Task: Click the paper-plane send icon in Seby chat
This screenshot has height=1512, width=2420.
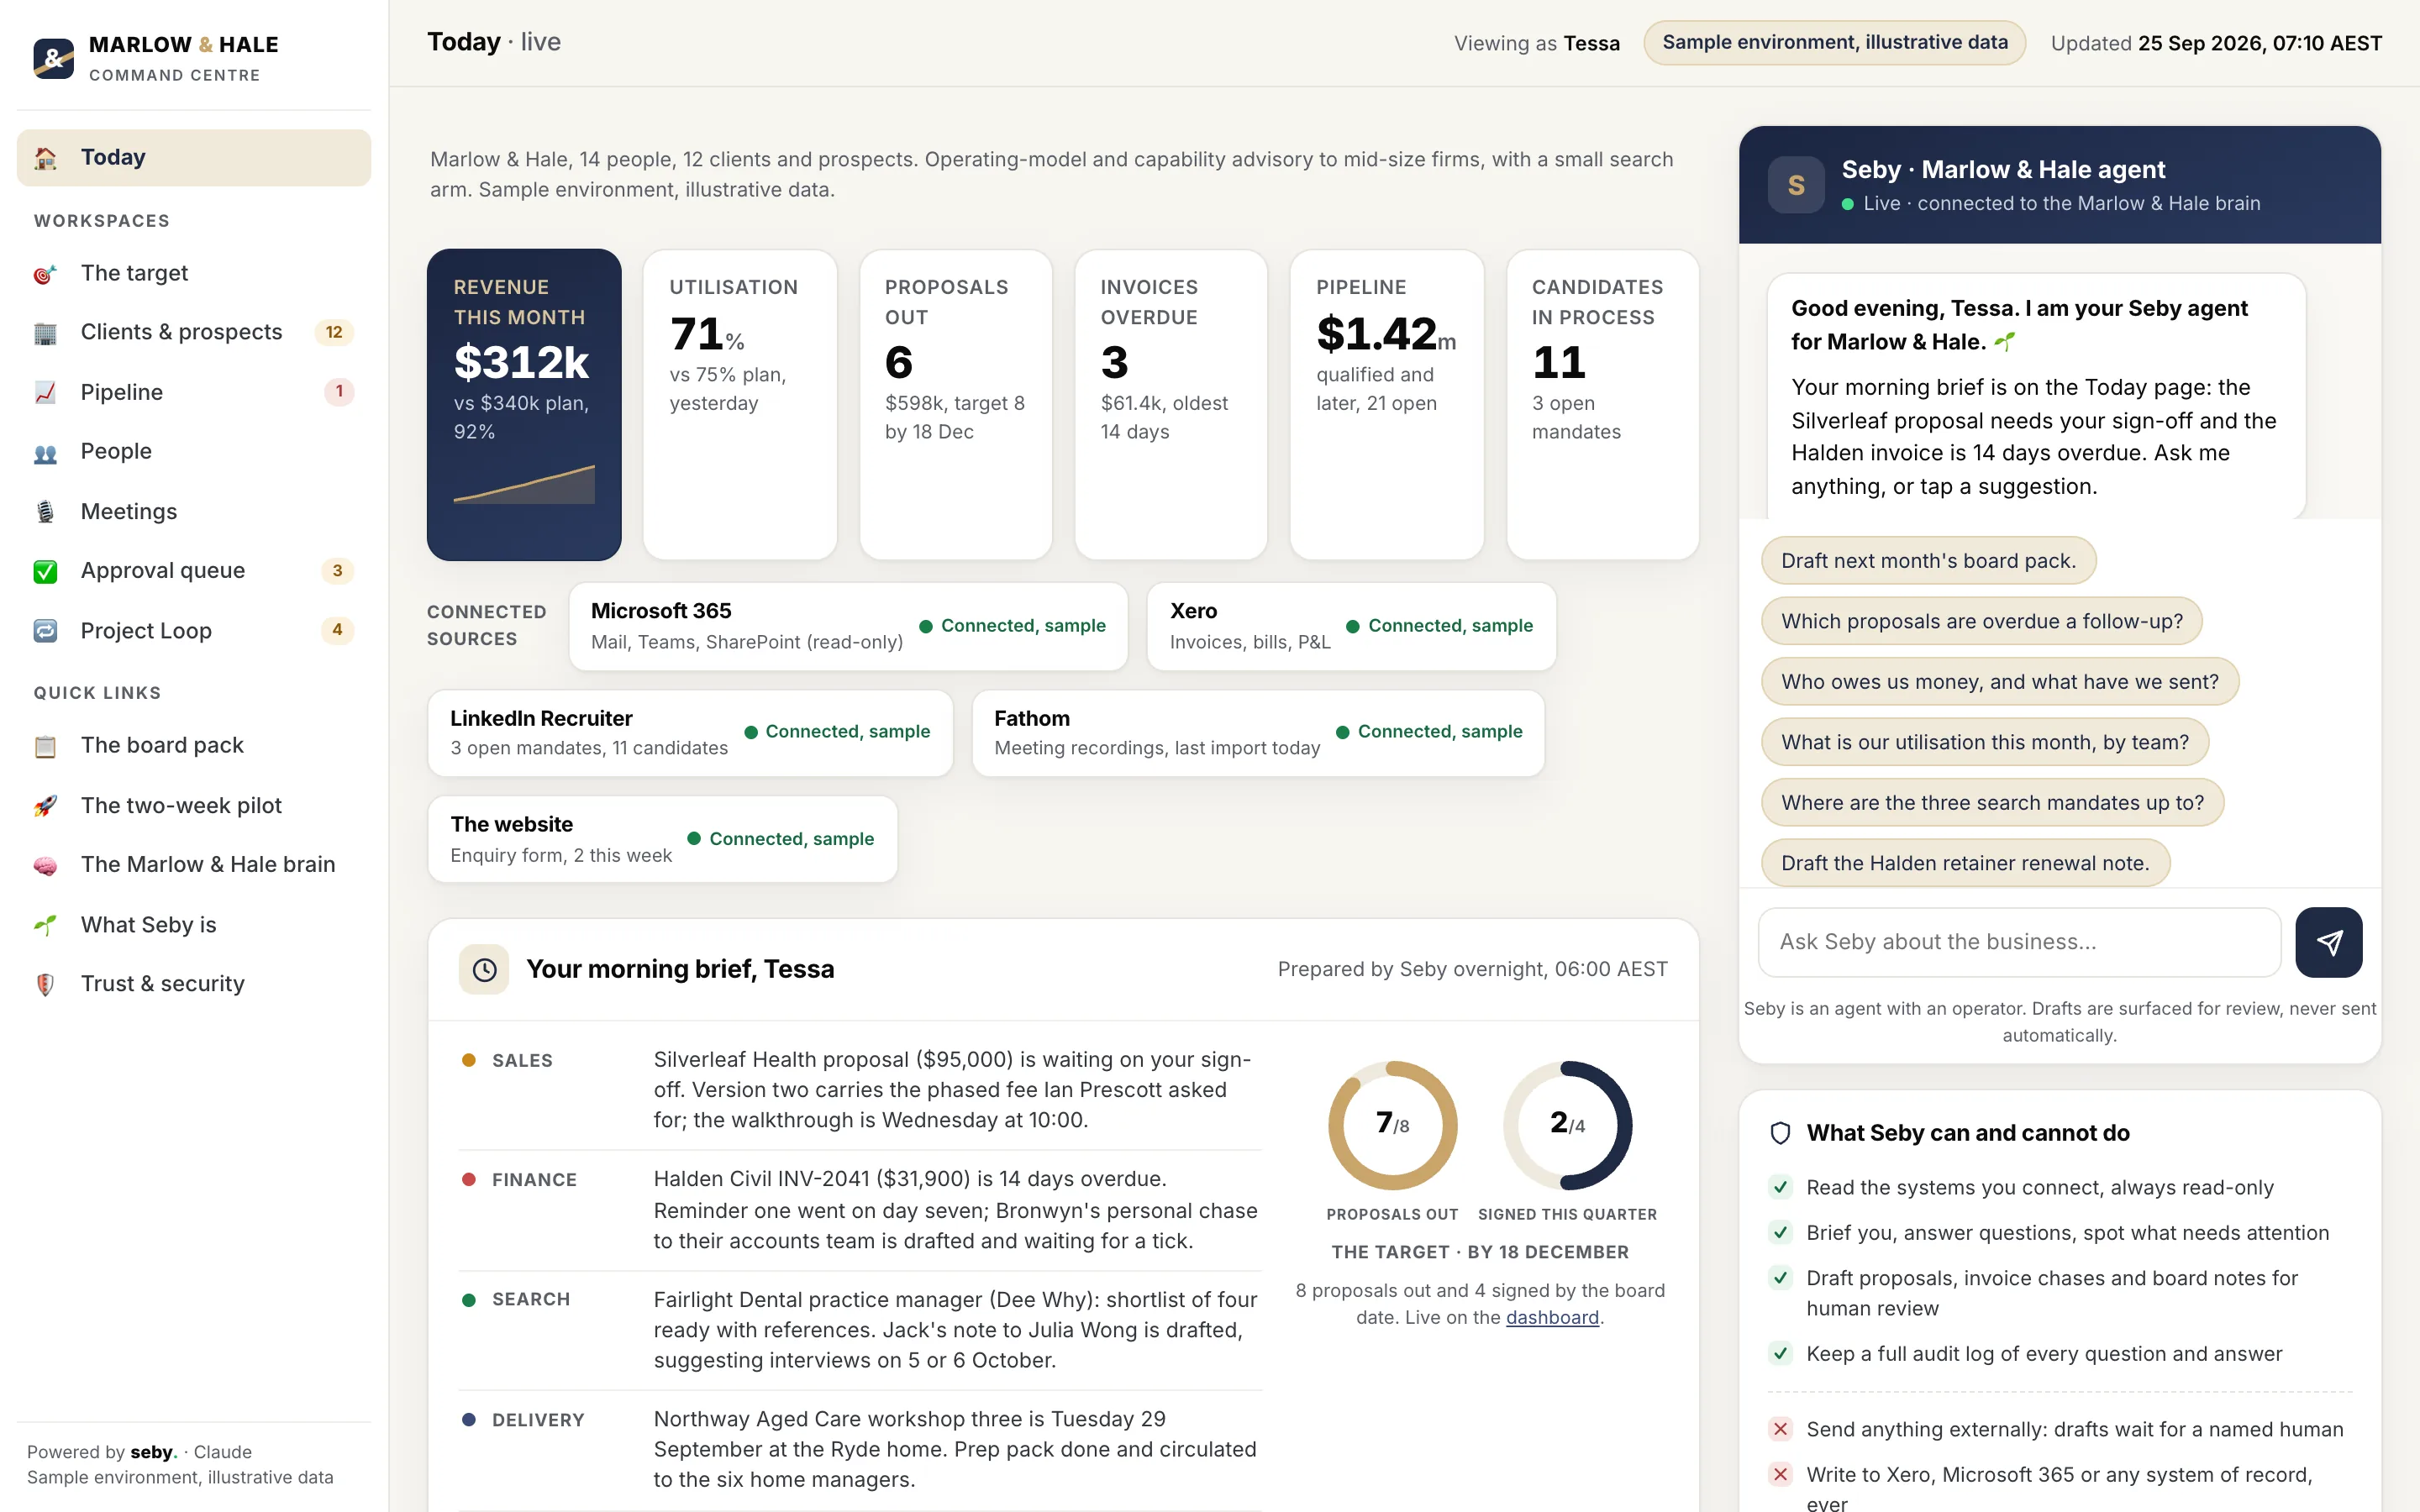Action: [x=2329, y=942]
